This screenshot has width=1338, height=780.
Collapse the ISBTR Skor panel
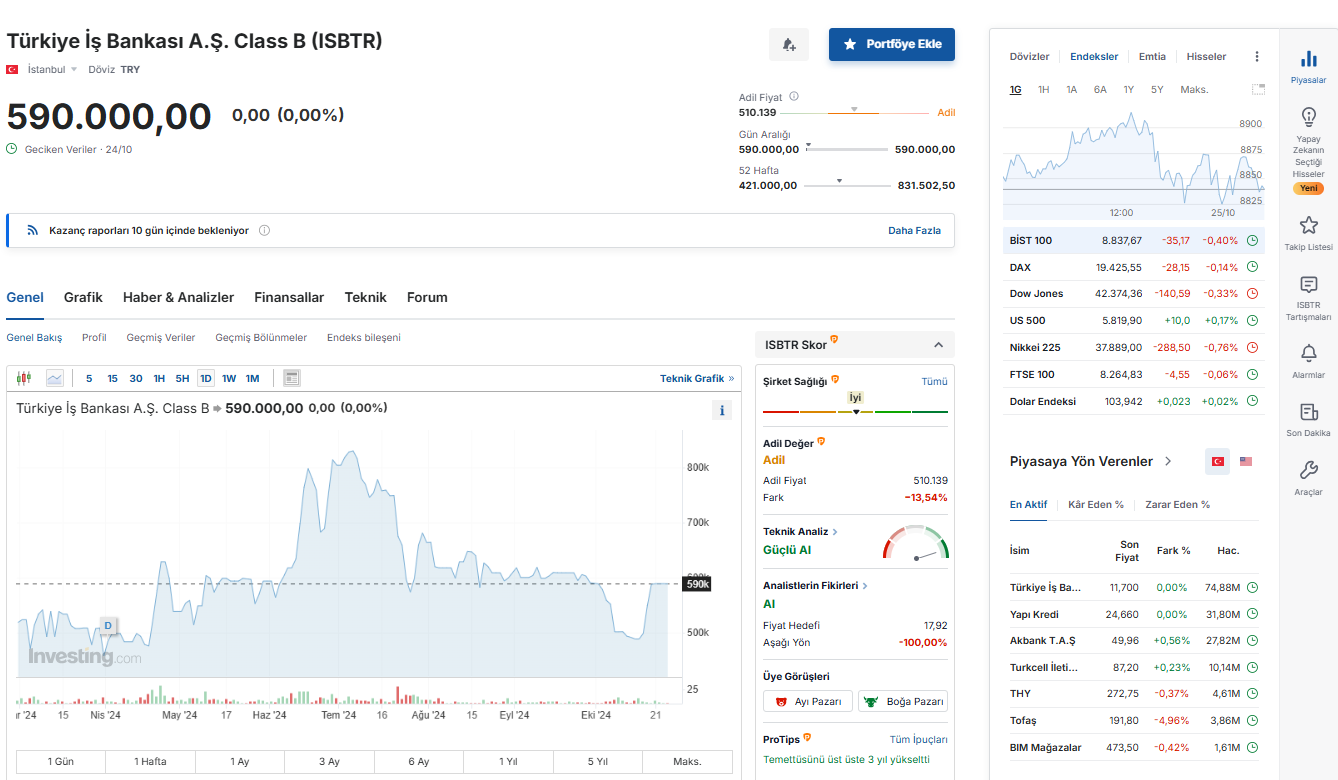tap(938, 345)
